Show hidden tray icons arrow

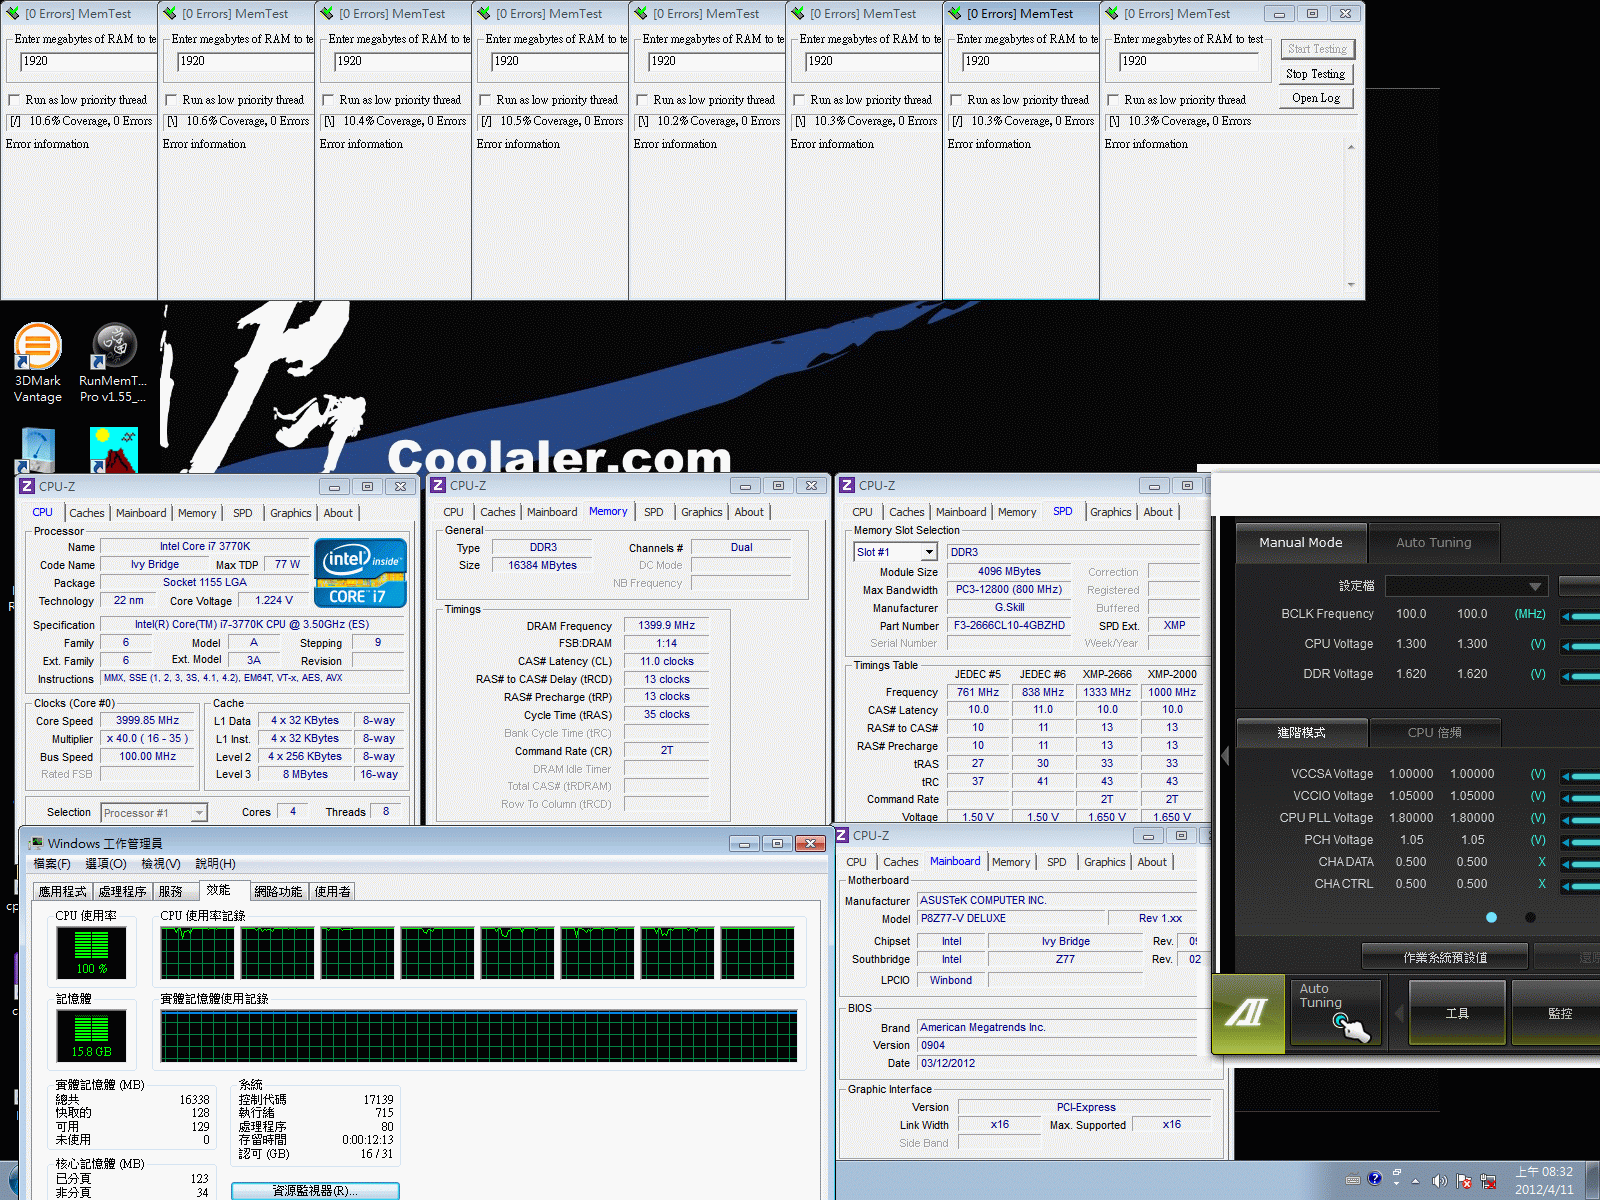pyautogui.click(x=1415, y=1181)
